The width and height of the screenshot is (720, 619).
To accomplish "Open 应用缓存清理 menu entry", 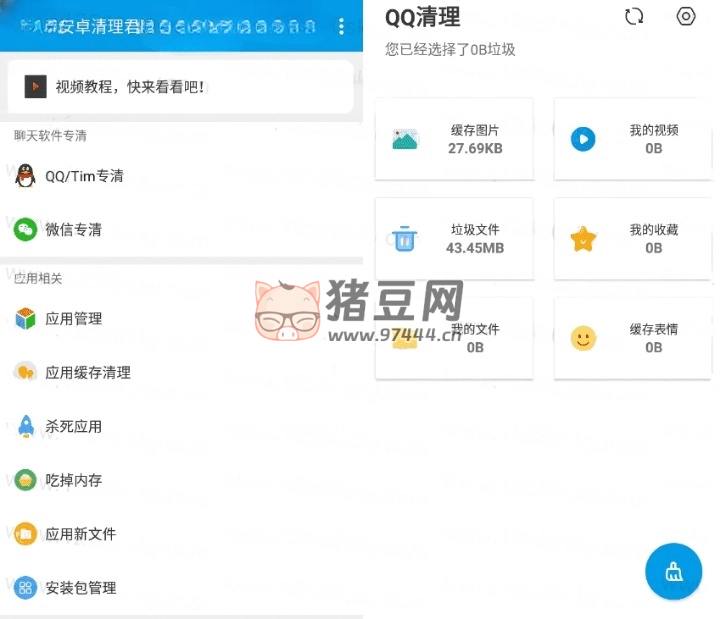I will pos(88,373).
